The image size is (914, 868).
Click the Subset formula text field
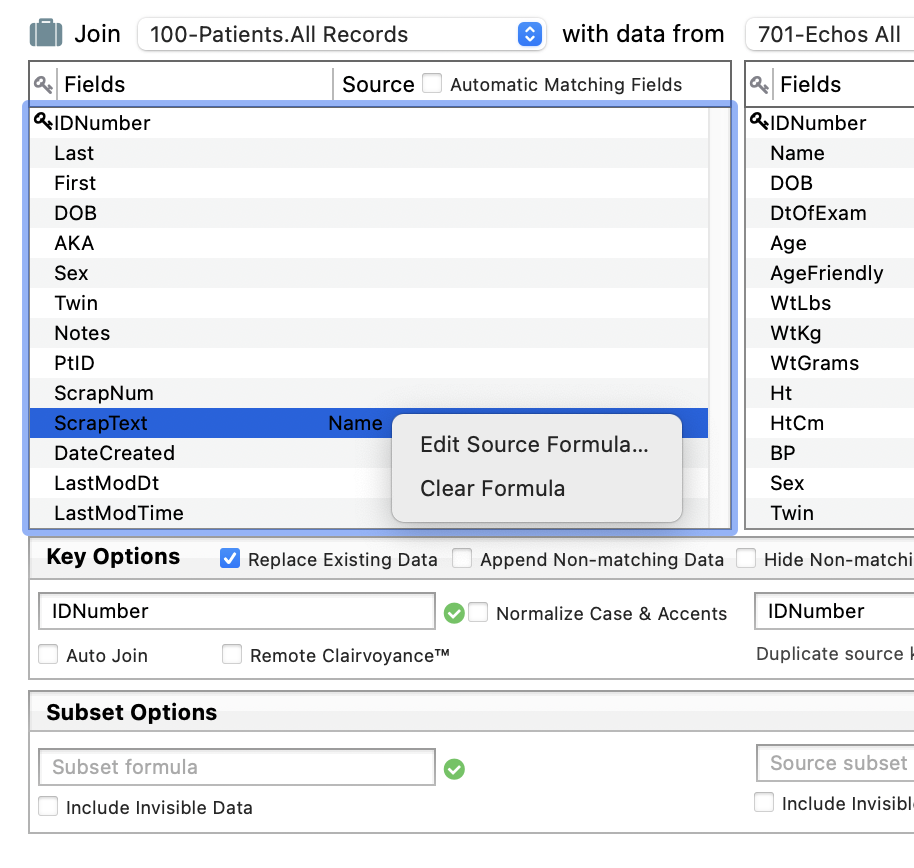(x=237, y=767)
